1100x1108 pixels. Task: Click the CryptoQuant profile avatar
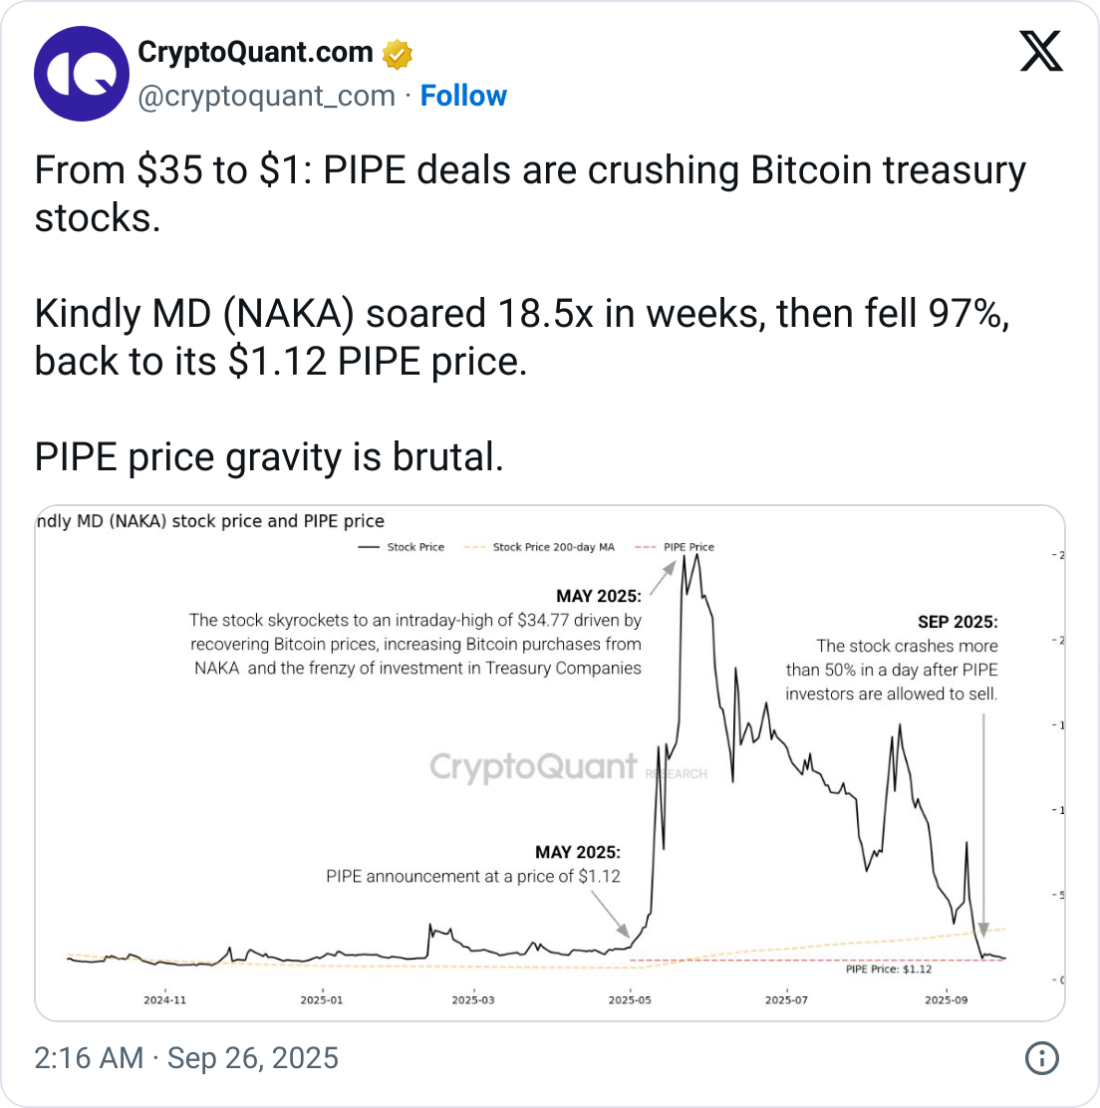(x=81, y=73)
